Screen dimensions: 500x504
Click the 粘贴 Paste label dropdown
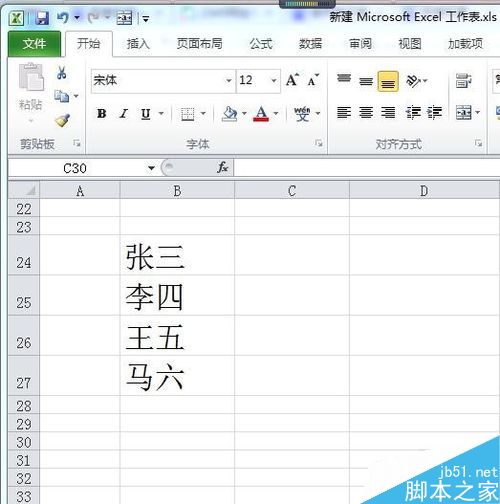pos(31,111)
